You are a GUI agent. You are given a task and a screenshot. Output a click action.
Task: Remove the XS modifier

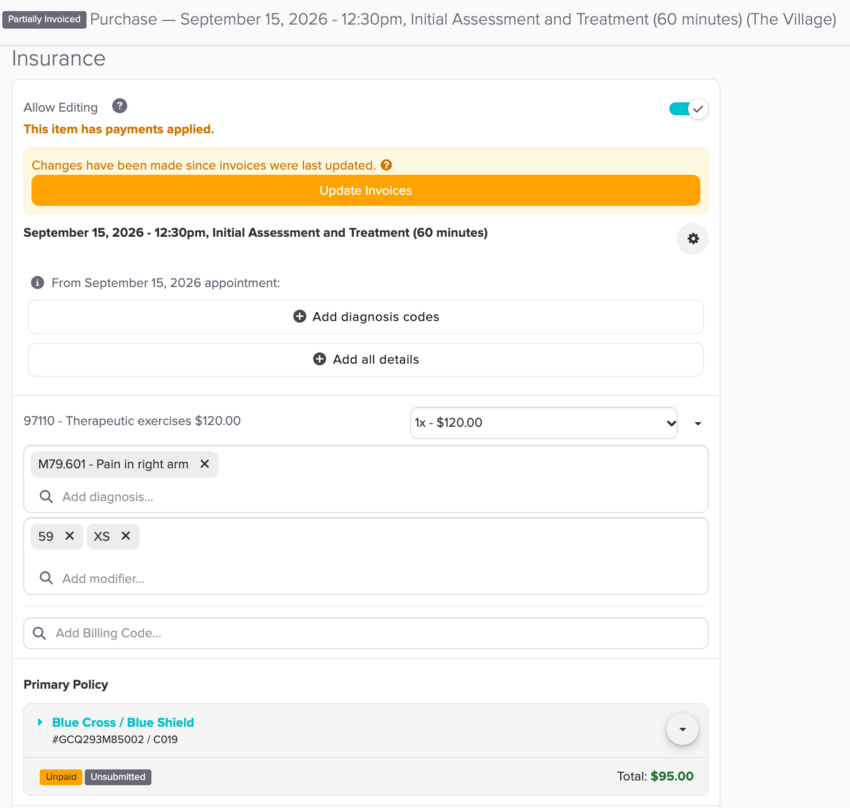pyautogui.click(x=126, y=536)
